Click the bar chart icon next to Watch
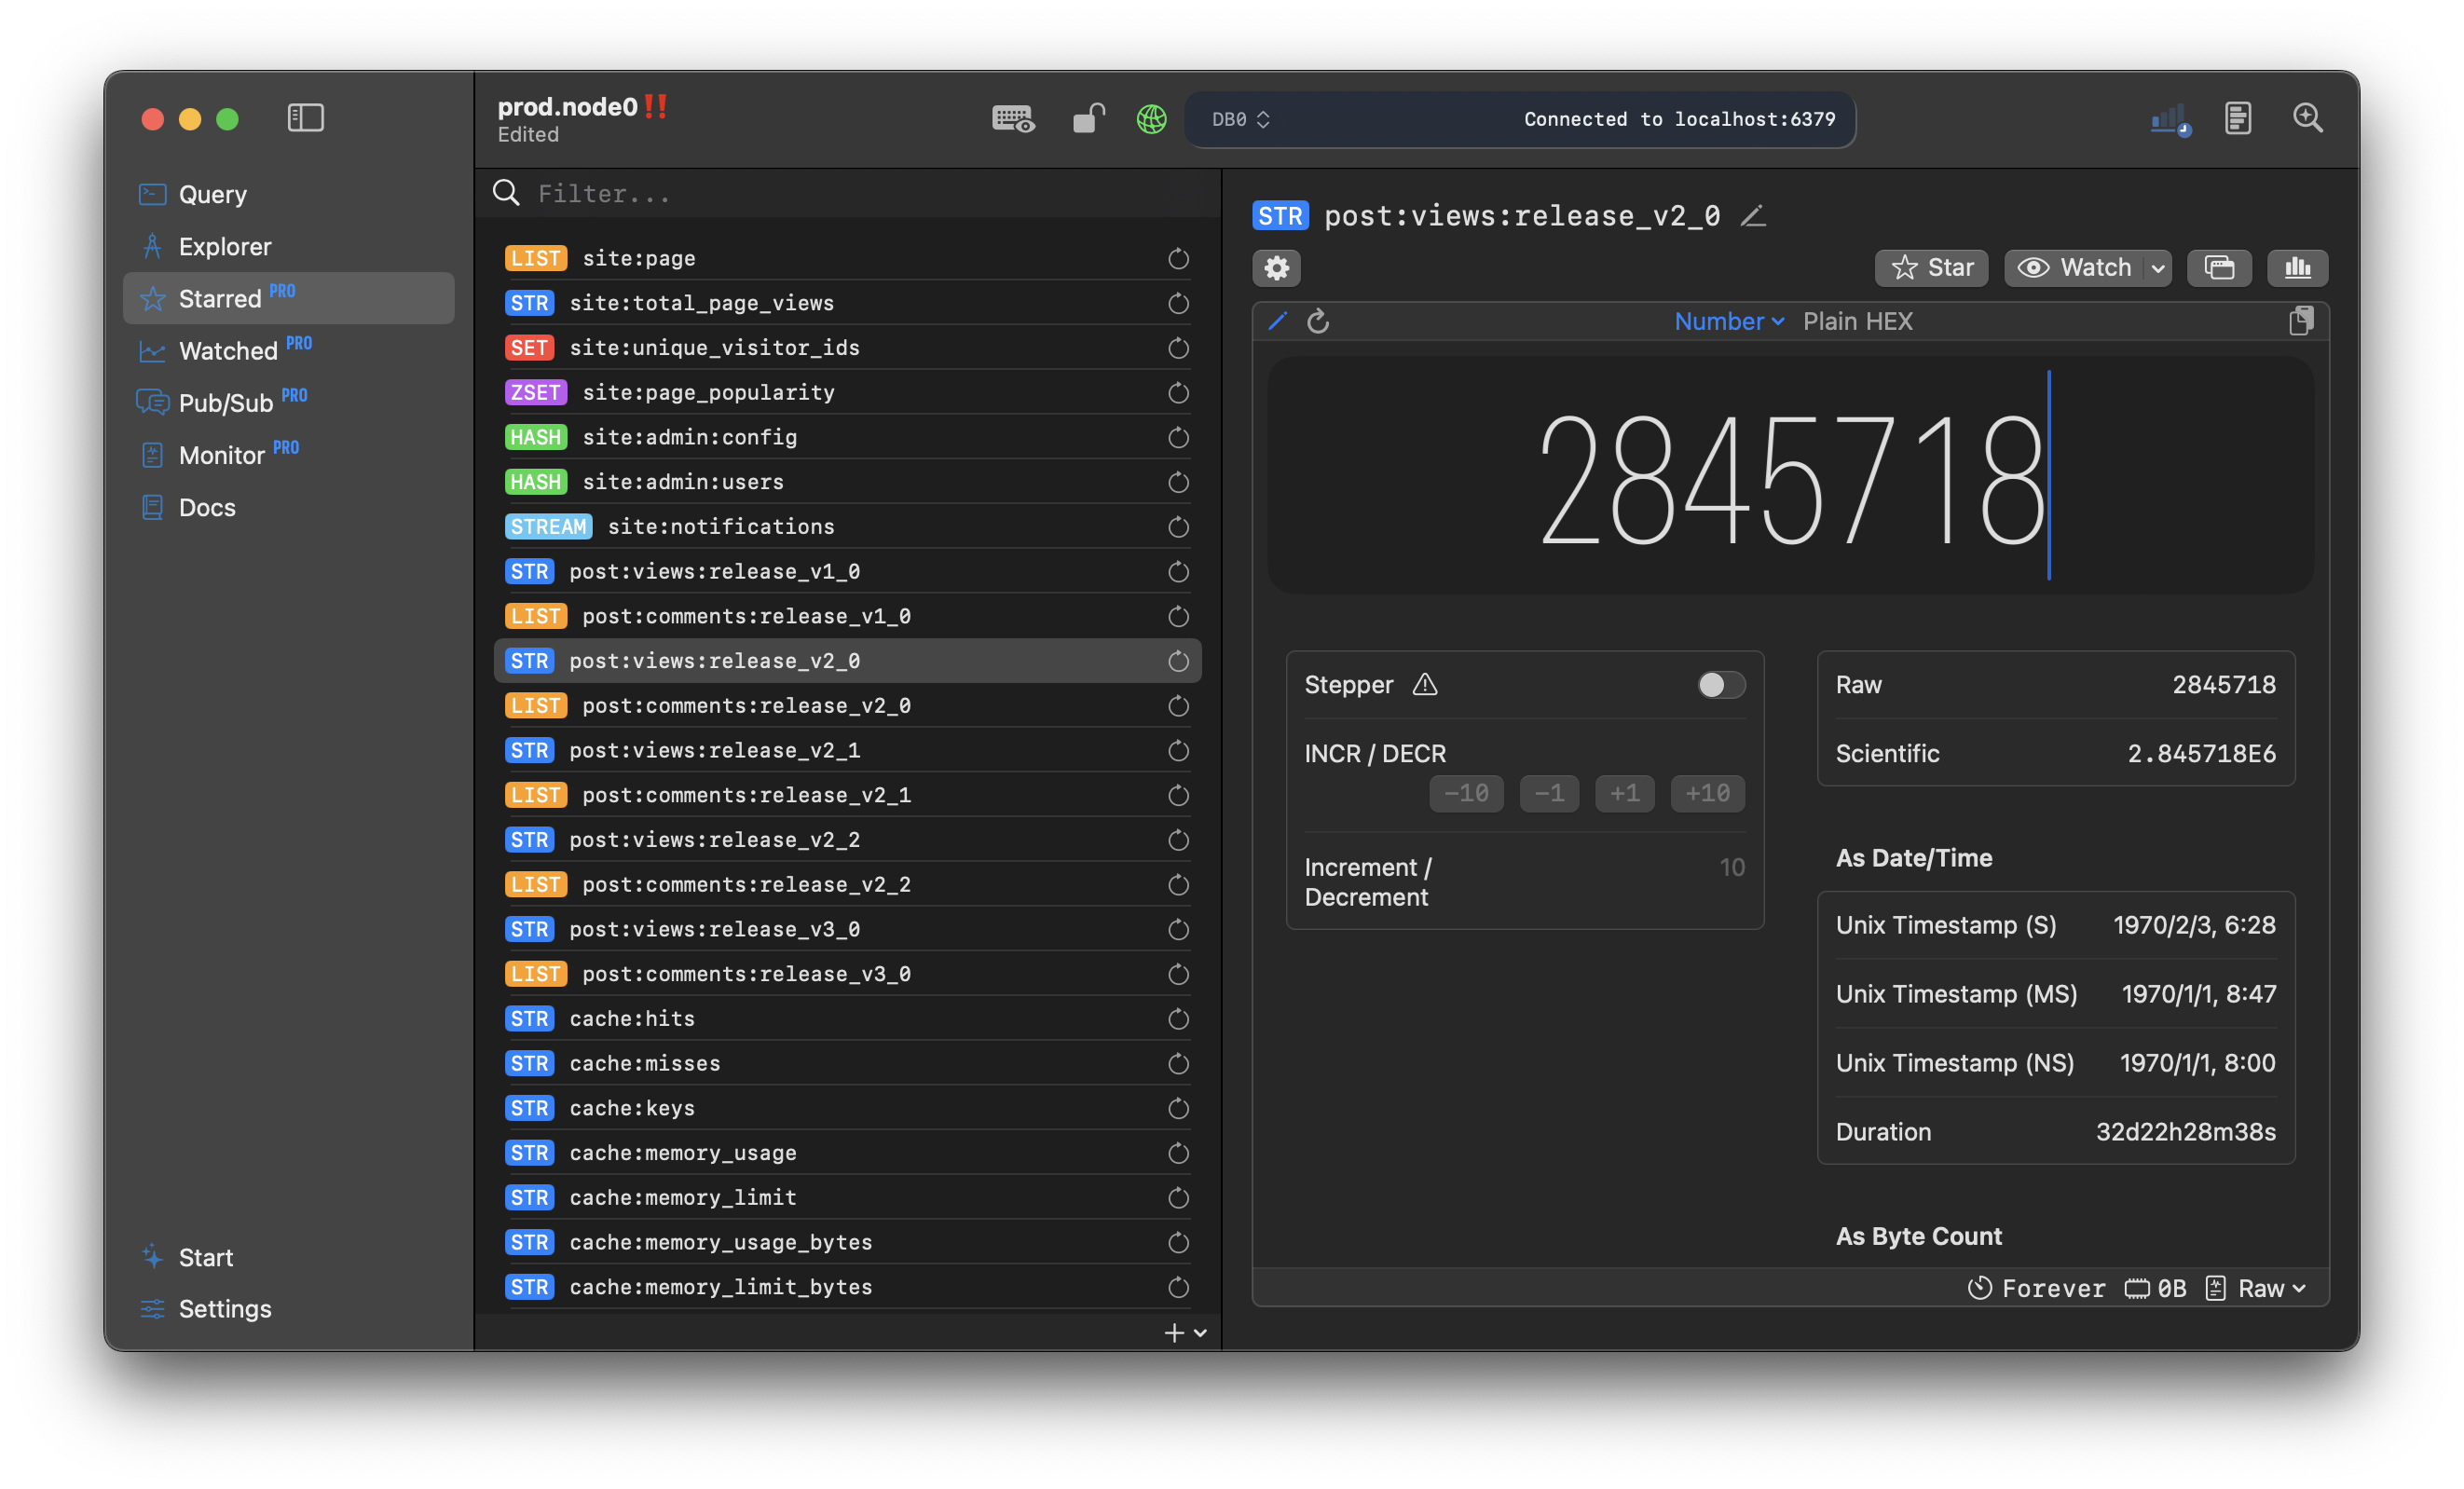 2297,268
